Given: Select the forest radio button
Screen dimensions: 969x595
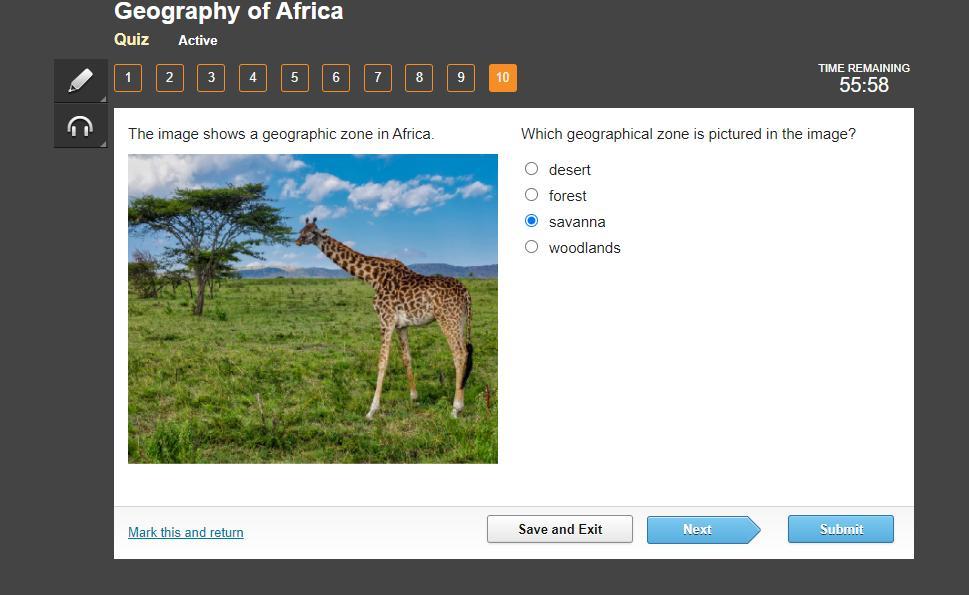Looking at the screenshot, I should point(532,195).
